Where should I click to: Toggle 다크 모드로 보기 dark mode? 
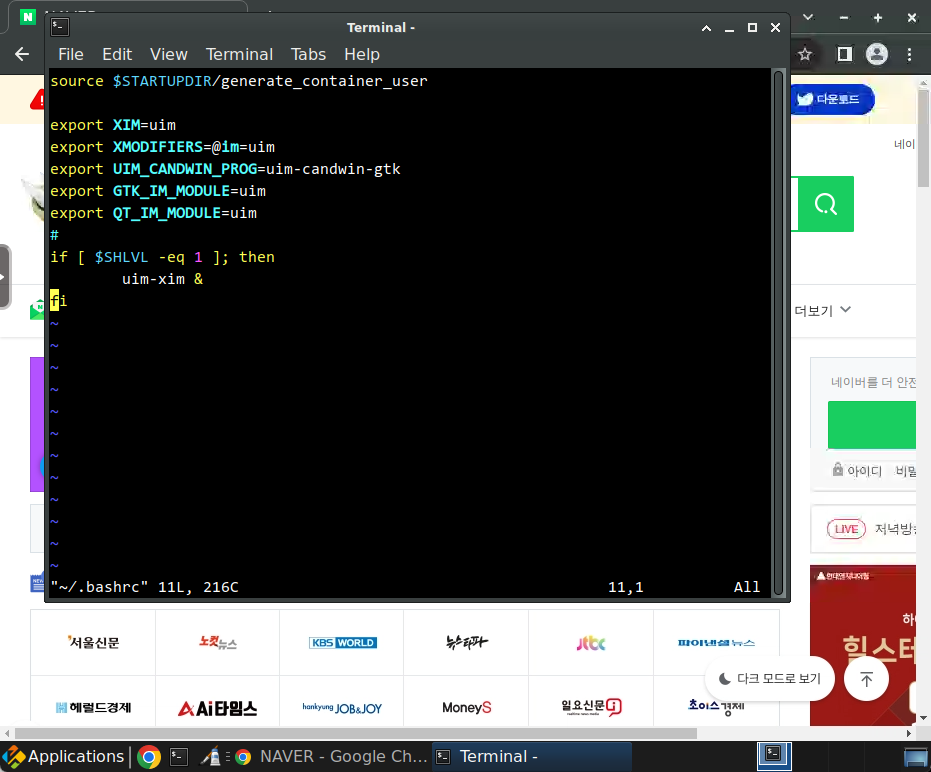pos(770,678)
